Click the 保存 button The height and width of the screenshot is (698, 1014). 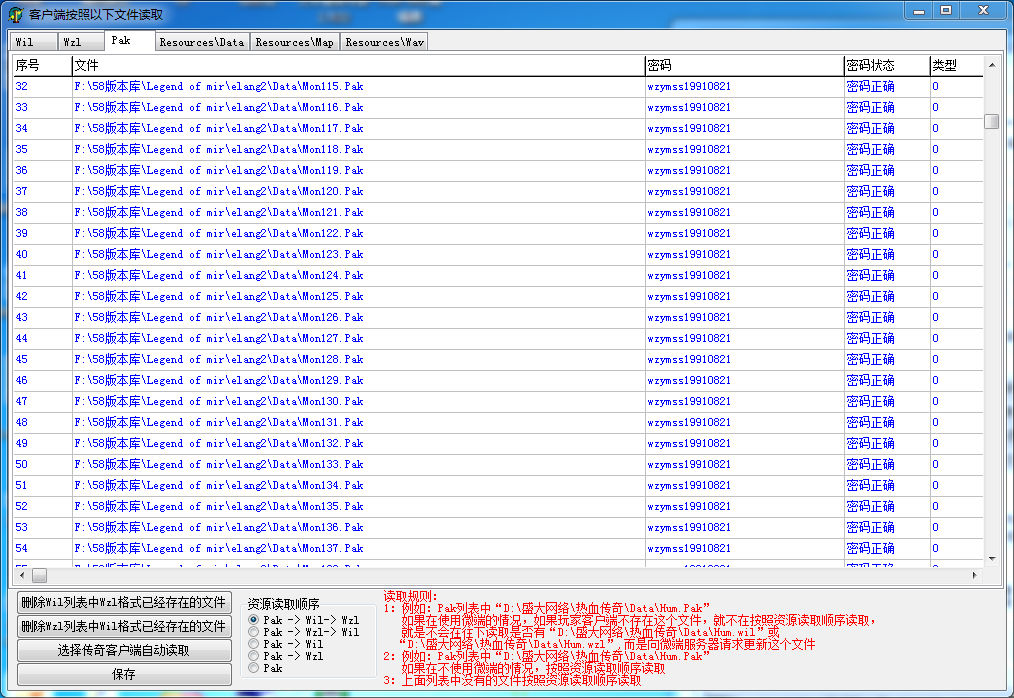124,674
